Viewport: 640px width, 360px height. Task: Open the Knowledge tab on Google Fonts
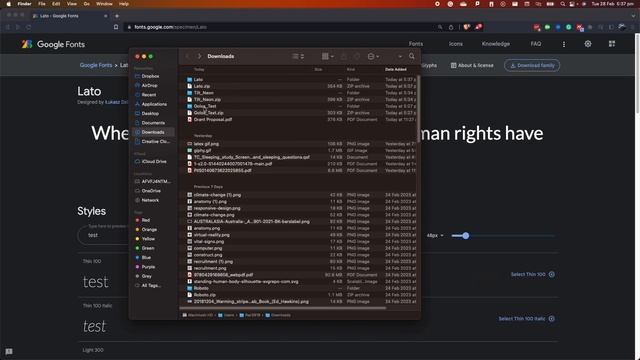tap(496, 44)
